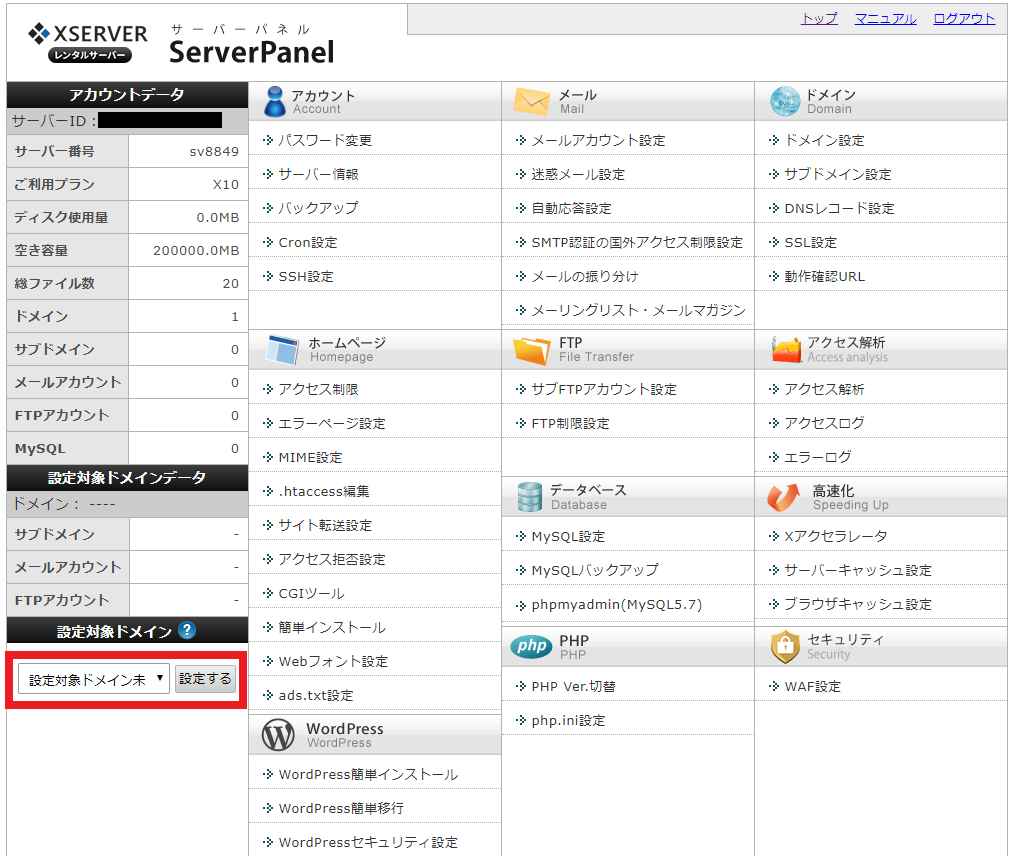Click the Account person icon

click(275, 101)
